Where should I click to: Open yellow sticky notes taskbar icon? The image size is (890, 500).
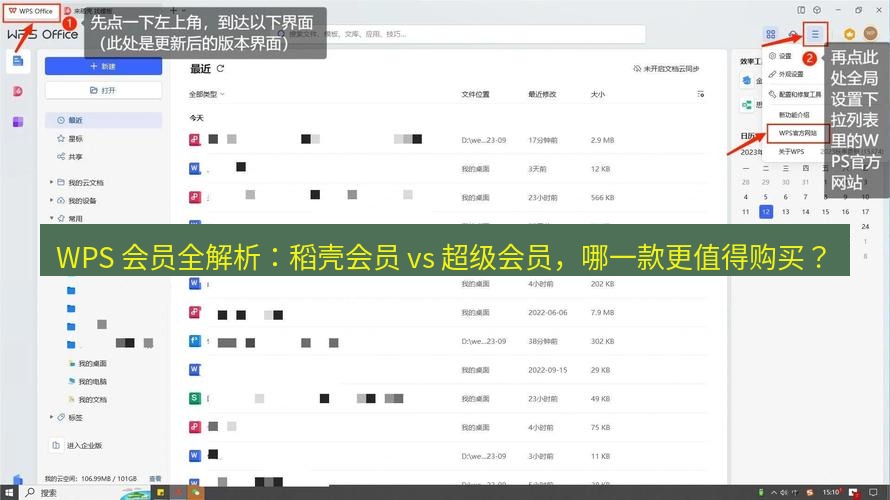coord(160,492)
